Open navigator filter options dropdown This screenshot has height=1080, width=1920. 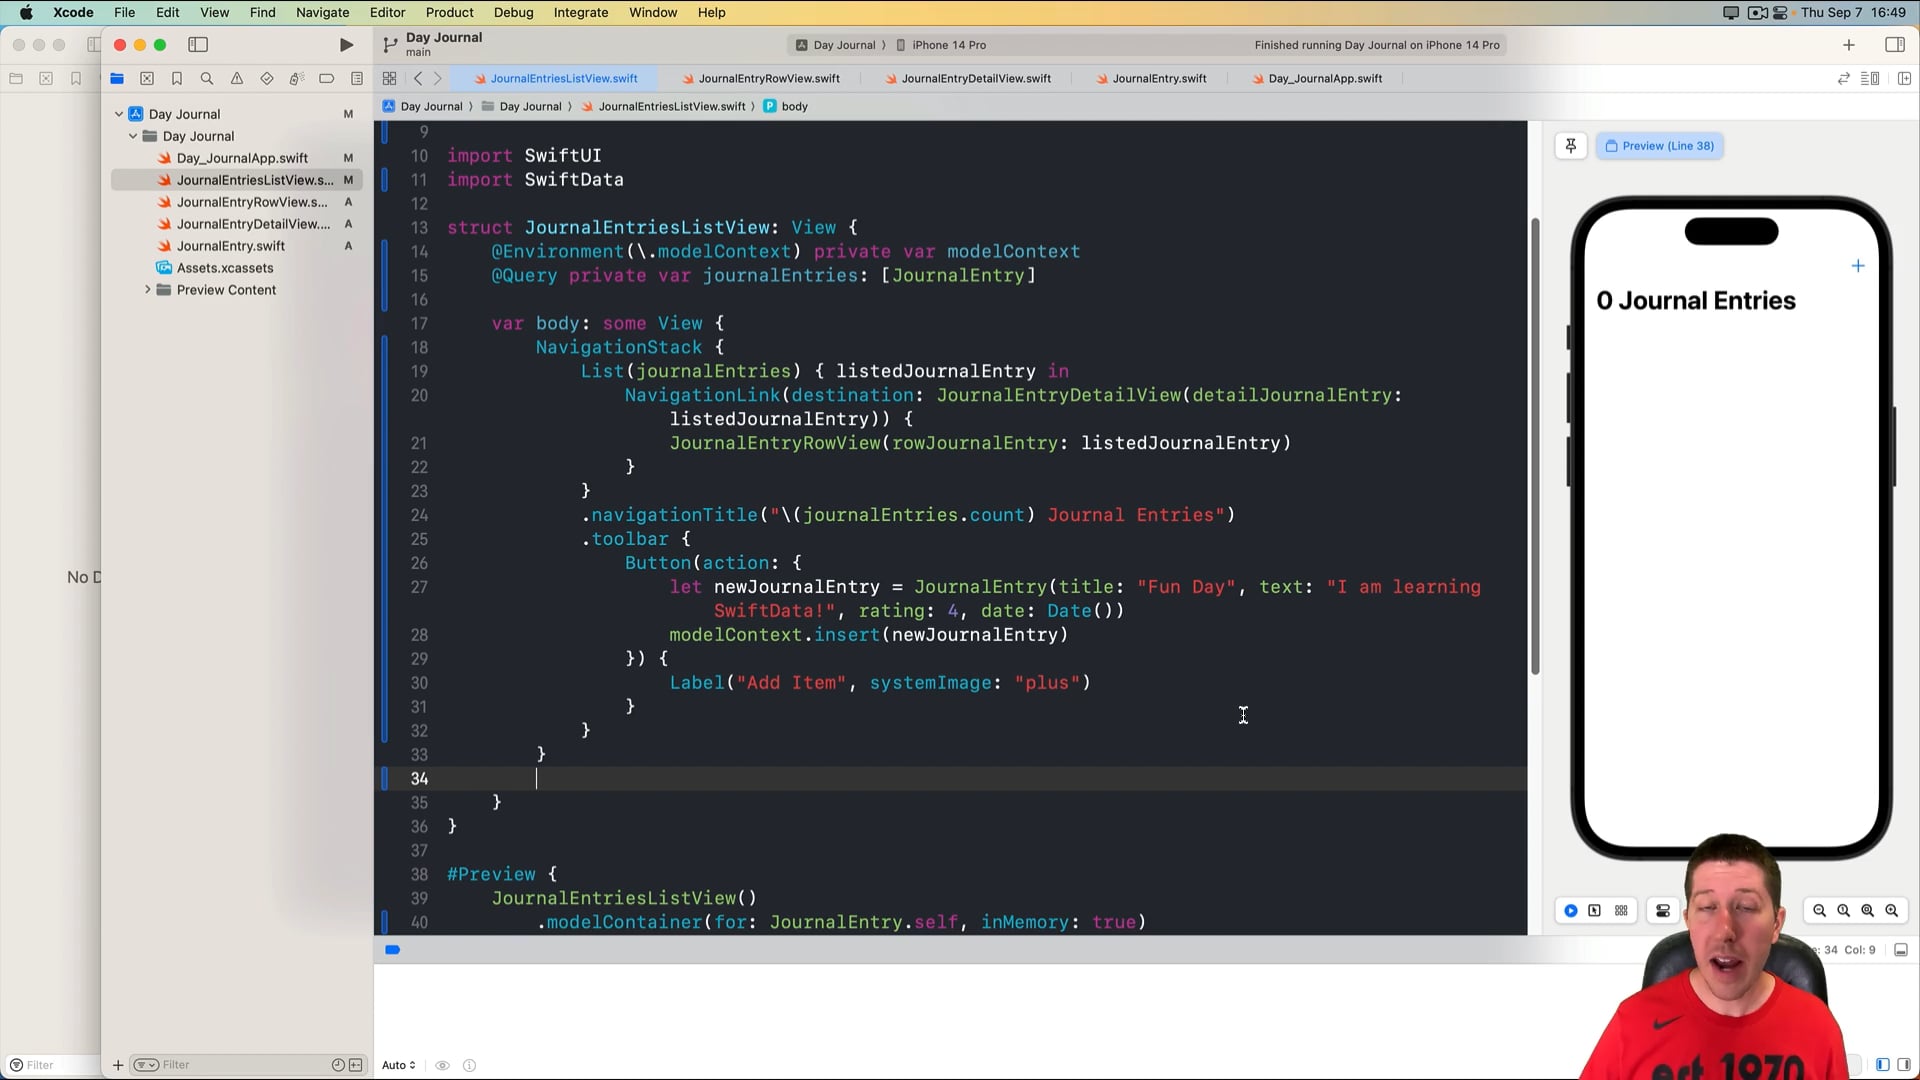(x=146, y=1065)
